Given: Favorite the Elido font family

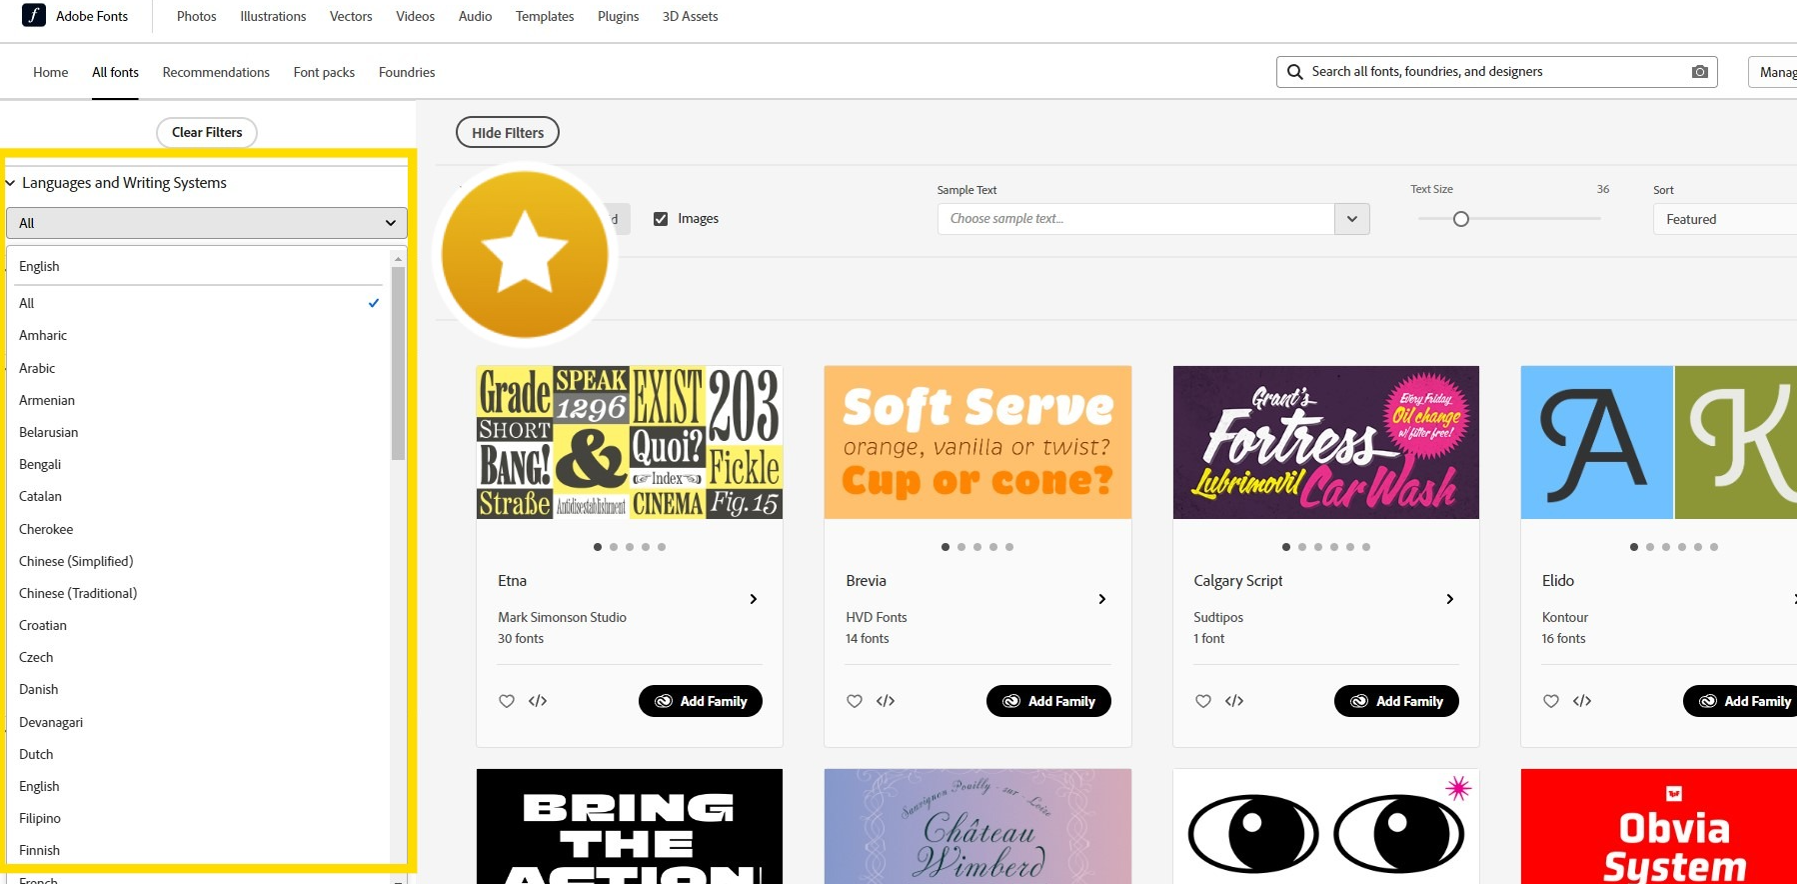Looking at the screenshot, I should point(1551,701).
